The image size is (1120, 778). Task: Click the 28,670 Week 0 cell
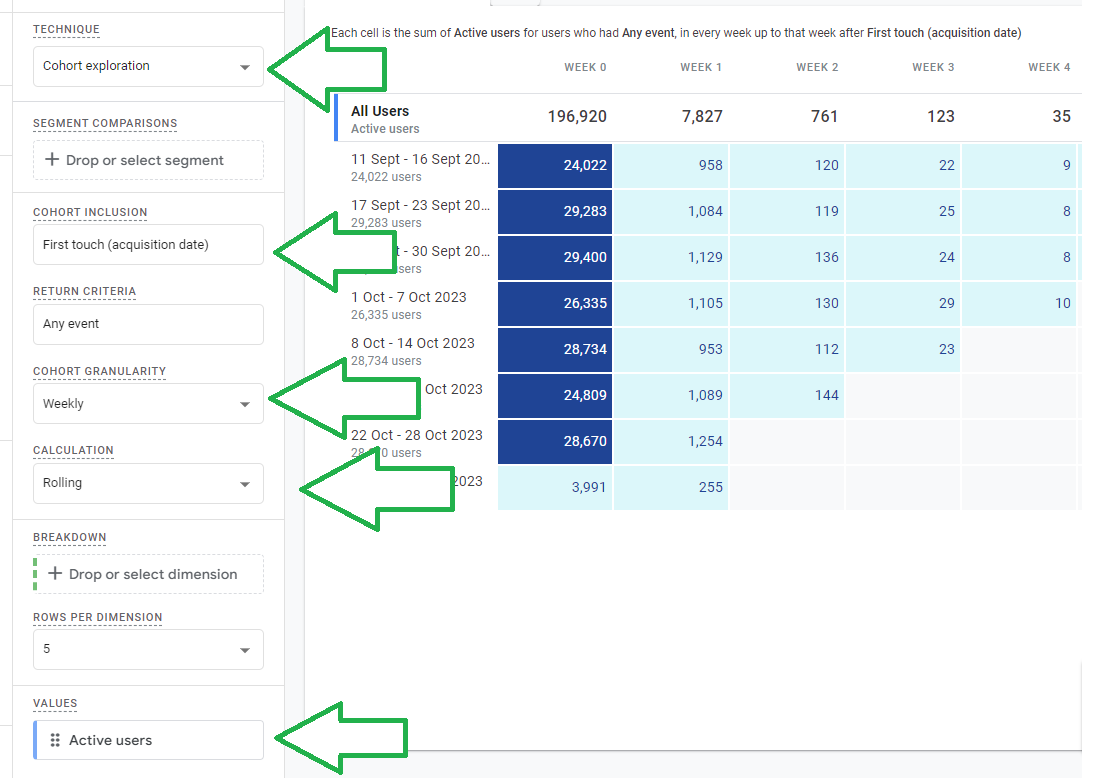[x=555, y=442]
